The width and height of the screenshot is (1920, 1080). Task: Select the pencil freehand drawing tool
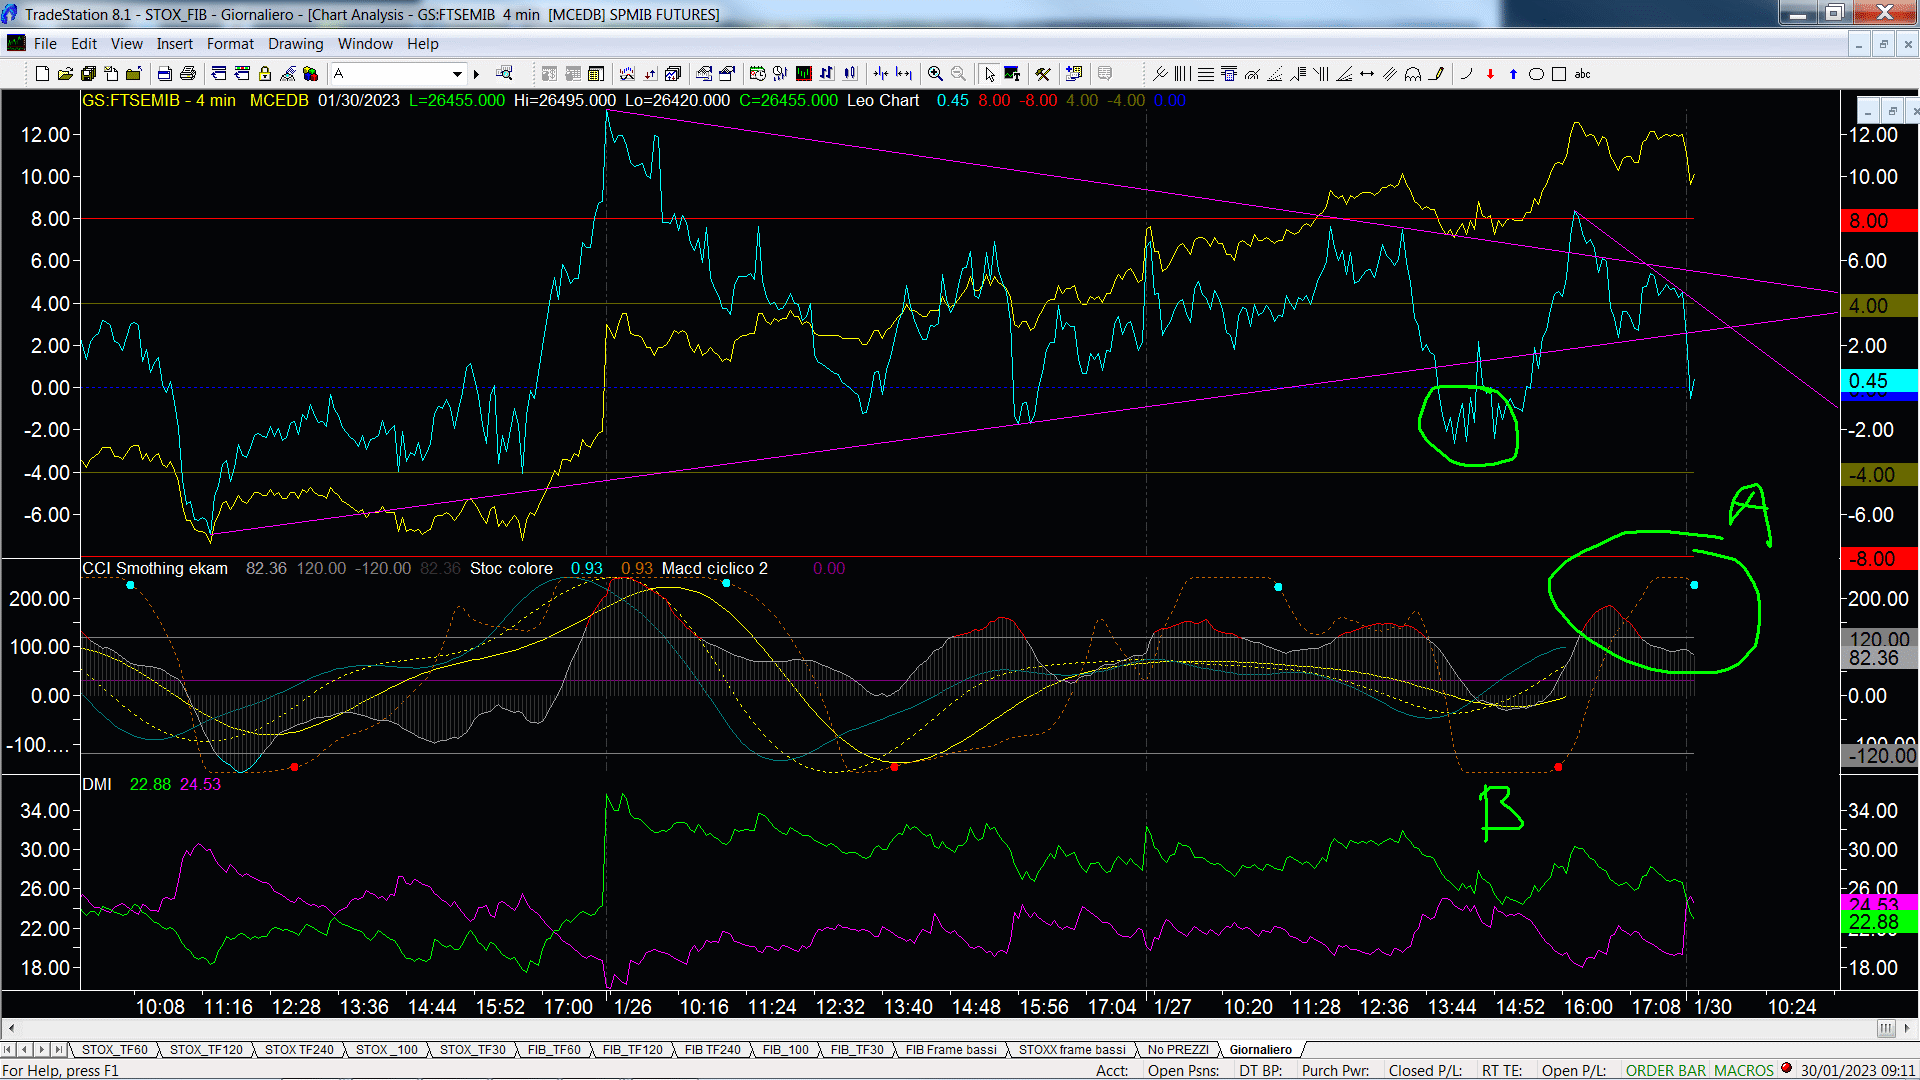tap(1436, 74)
